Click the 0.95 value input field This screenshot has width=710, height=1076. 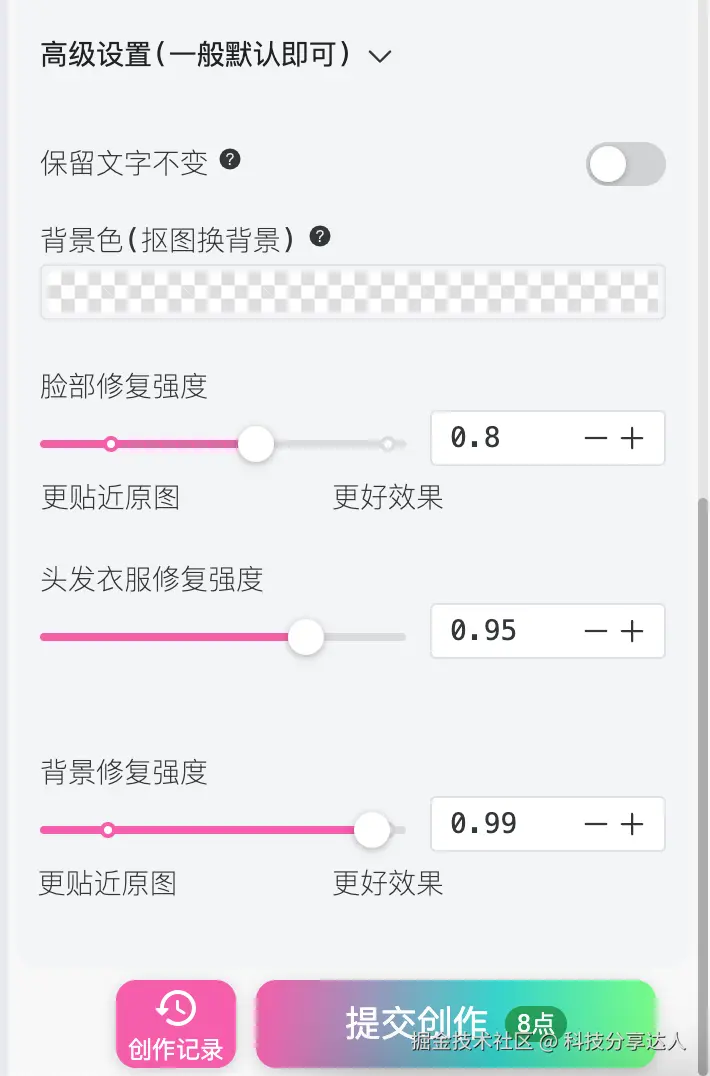click(480, 631)
